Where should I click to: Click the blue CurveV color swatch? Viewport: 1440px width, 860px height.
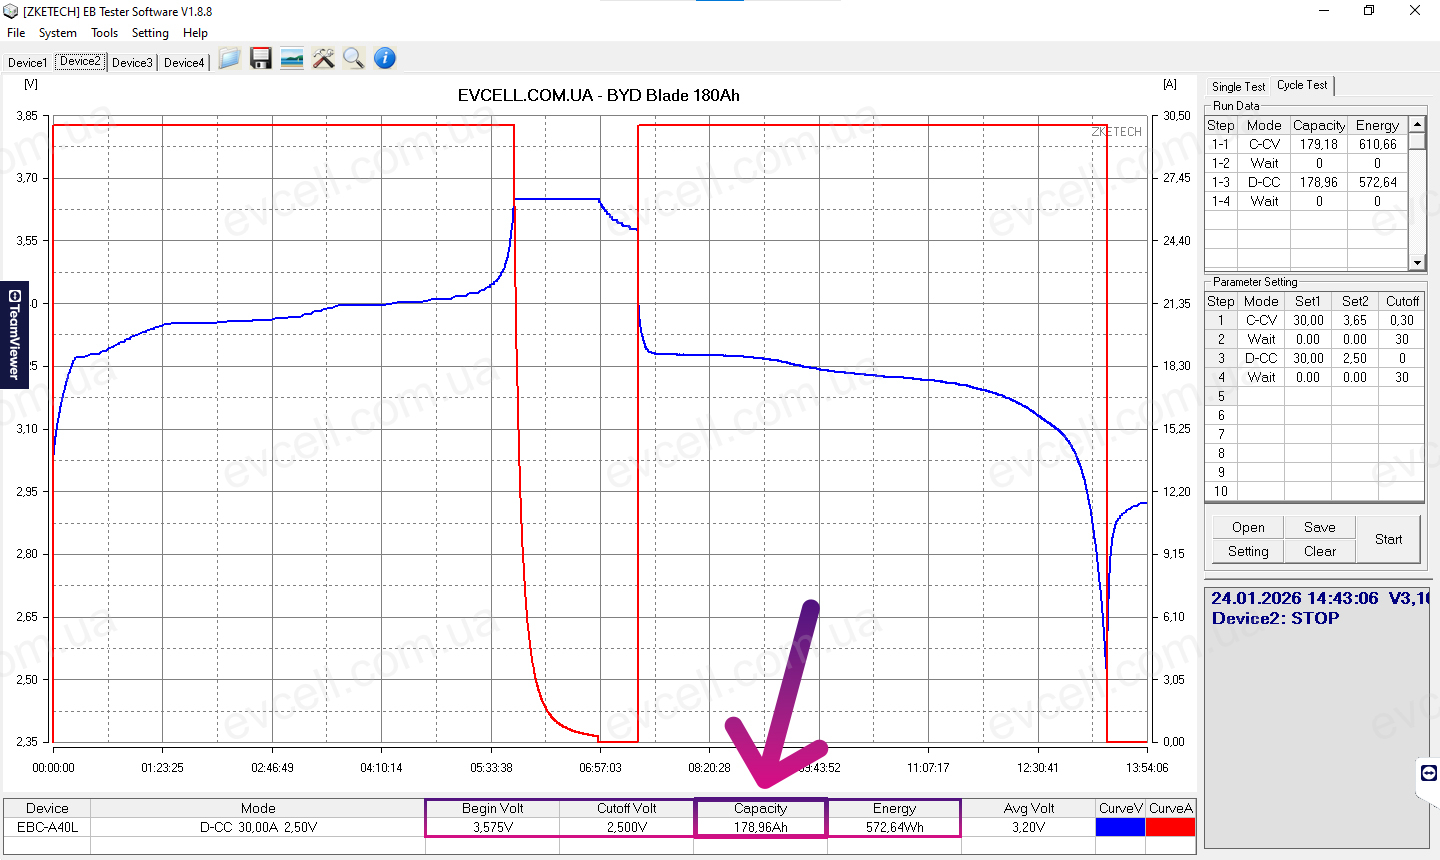(1120, 827)
